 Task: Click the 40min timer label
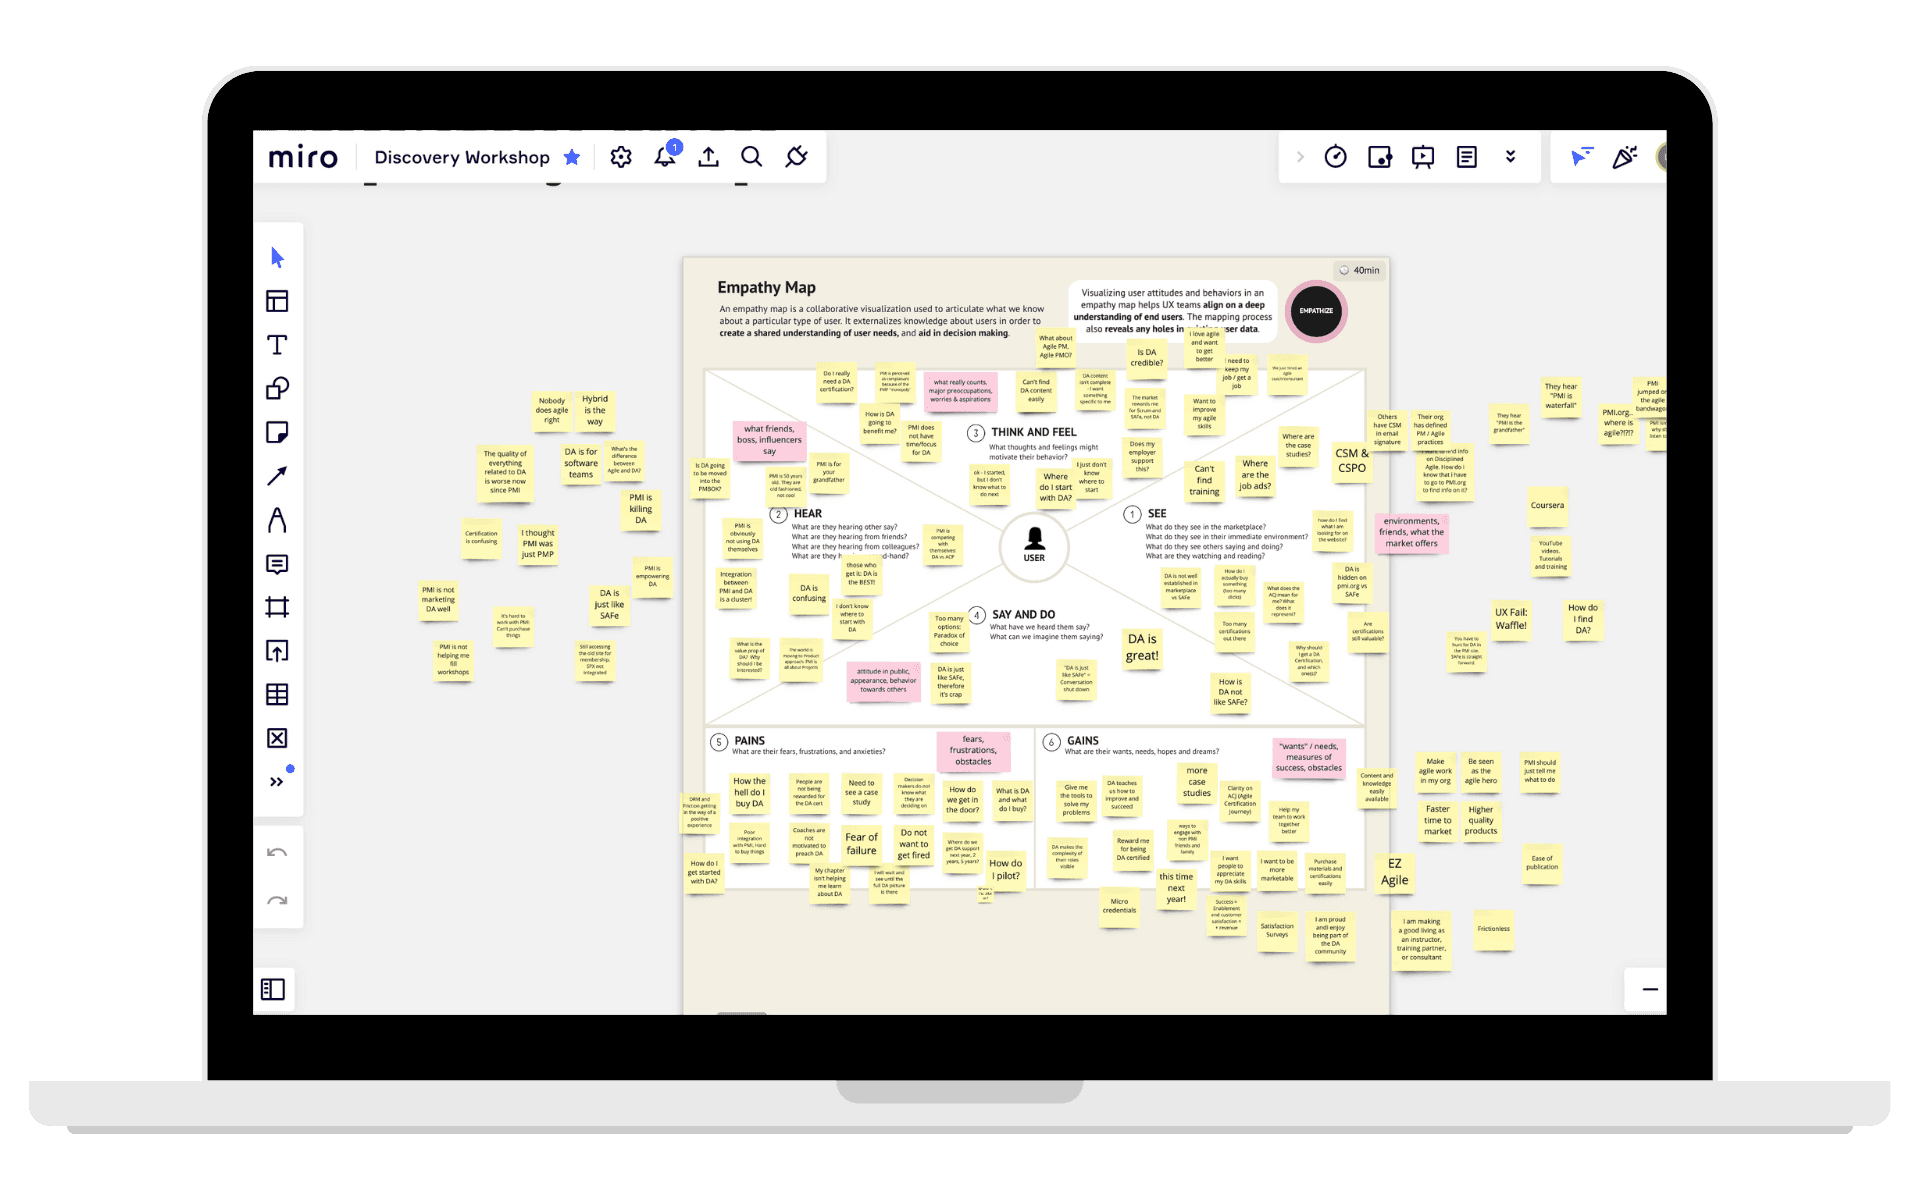(x=1360, y=270)
